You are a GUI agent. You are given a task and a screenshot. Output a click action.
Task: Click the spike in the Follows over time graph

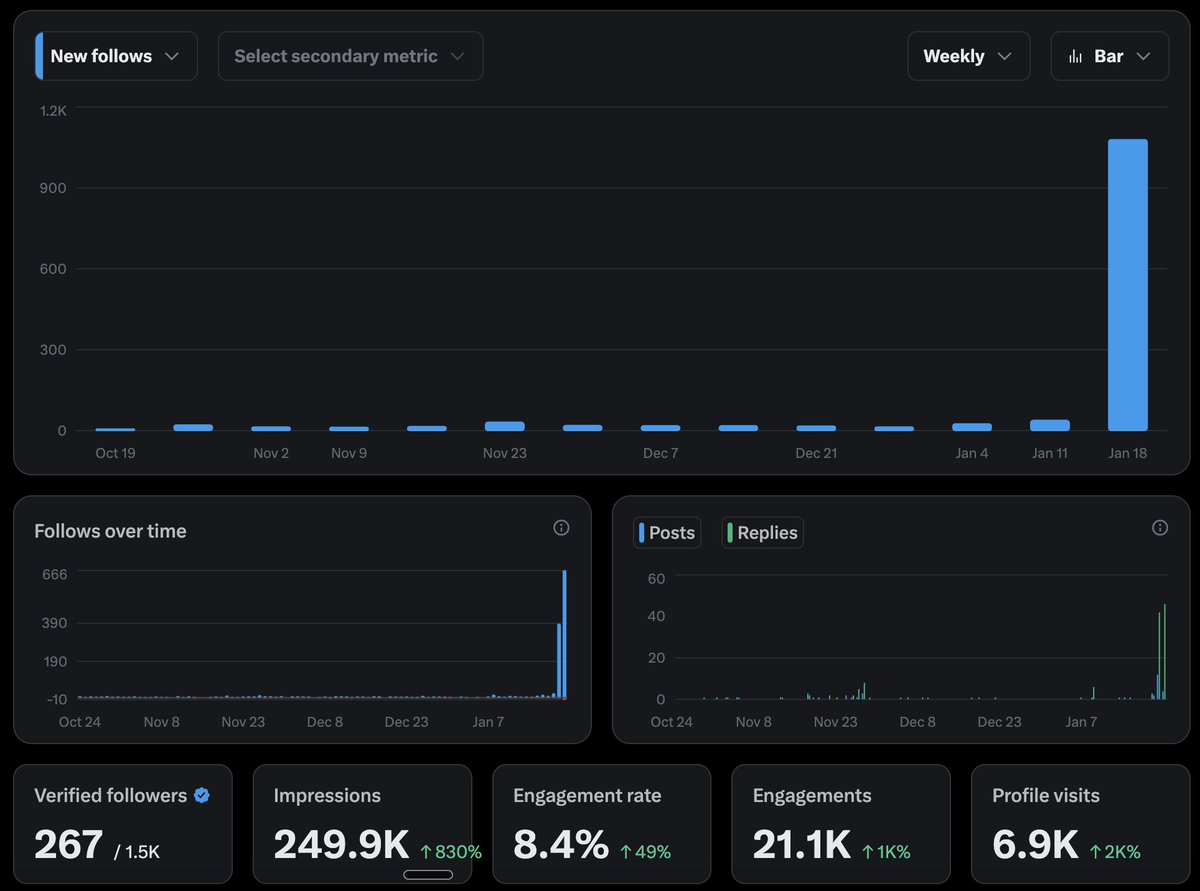565,630
